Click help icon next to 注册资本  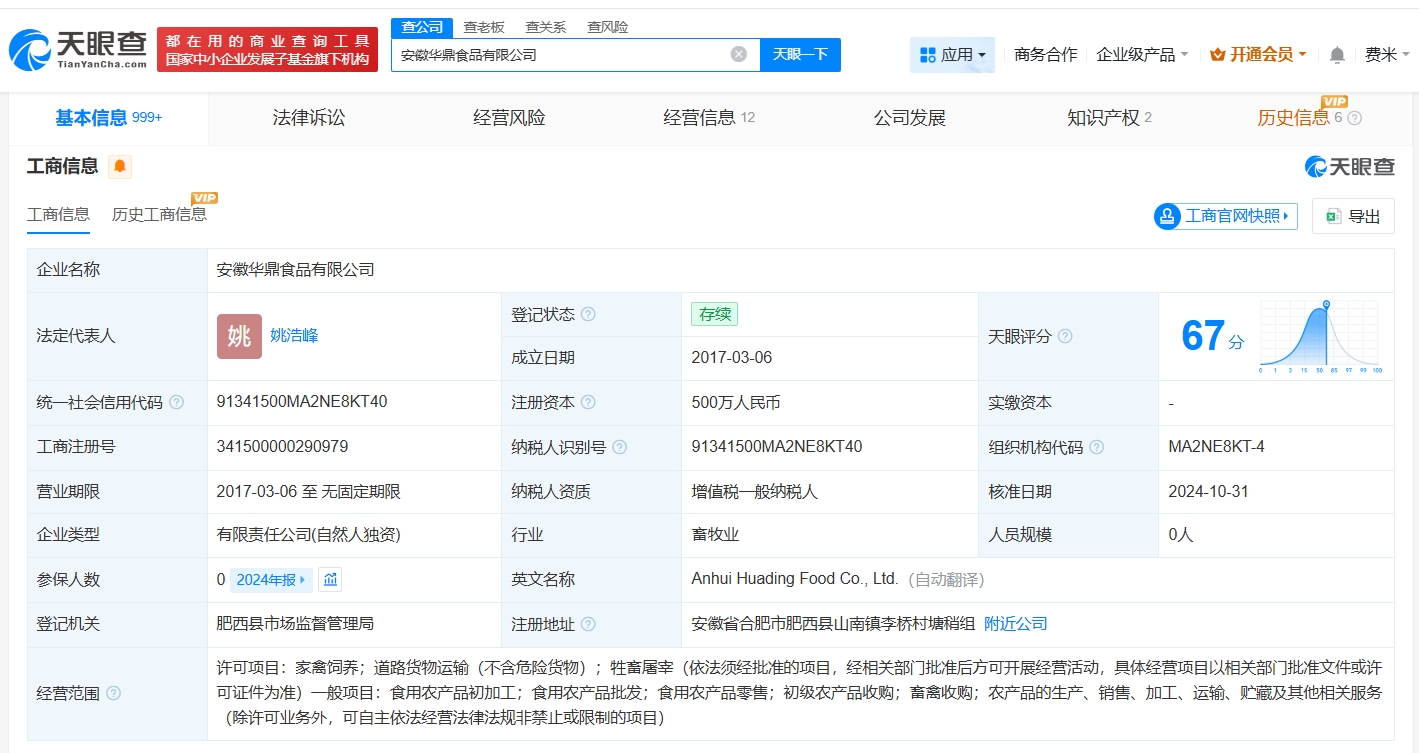pos(589,403)
